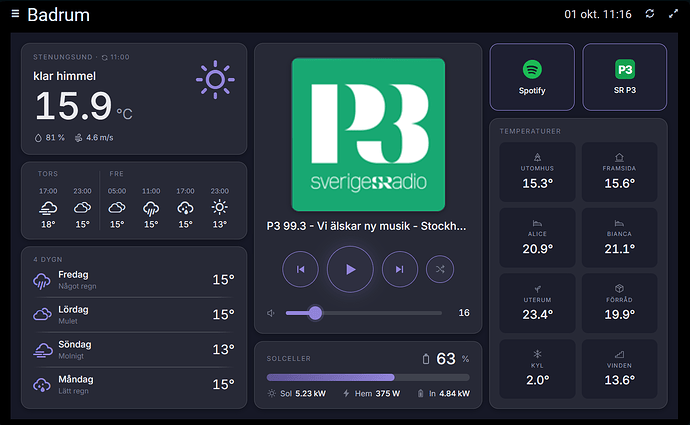Open the Framsida temperature tile

tap(619, 172)
